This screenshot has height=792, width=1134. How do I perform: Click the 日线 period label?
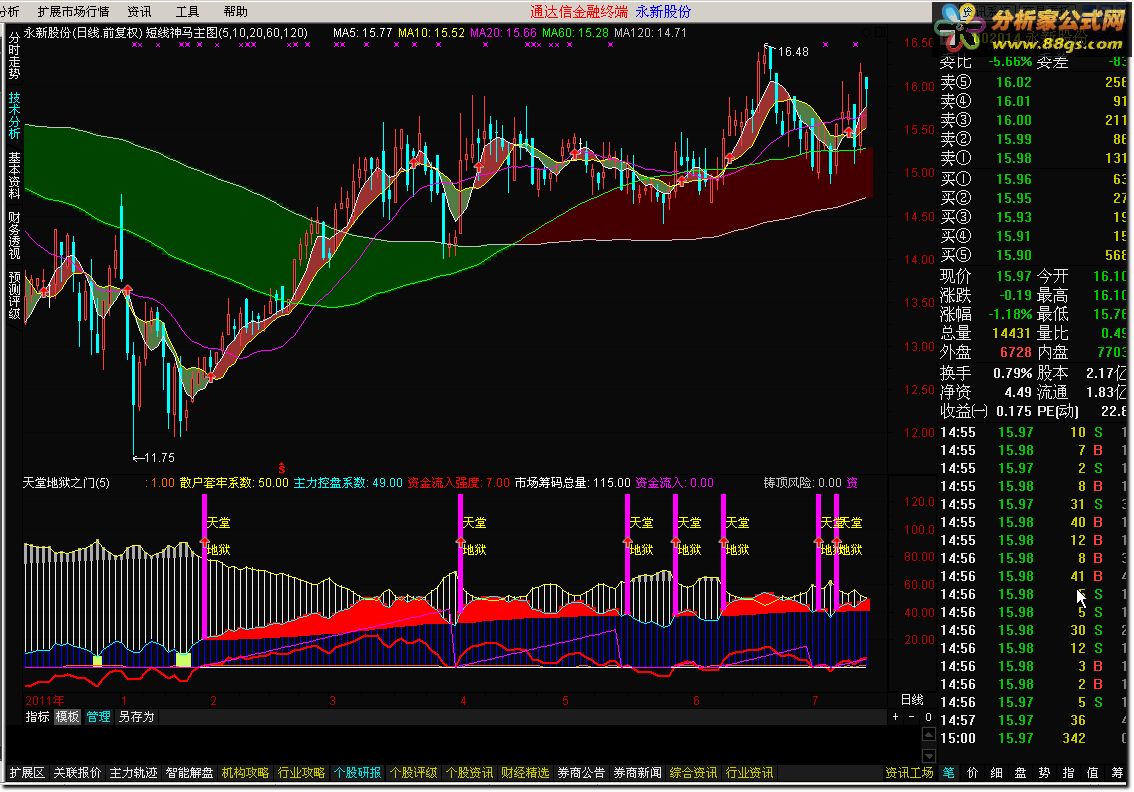[912, 699]
